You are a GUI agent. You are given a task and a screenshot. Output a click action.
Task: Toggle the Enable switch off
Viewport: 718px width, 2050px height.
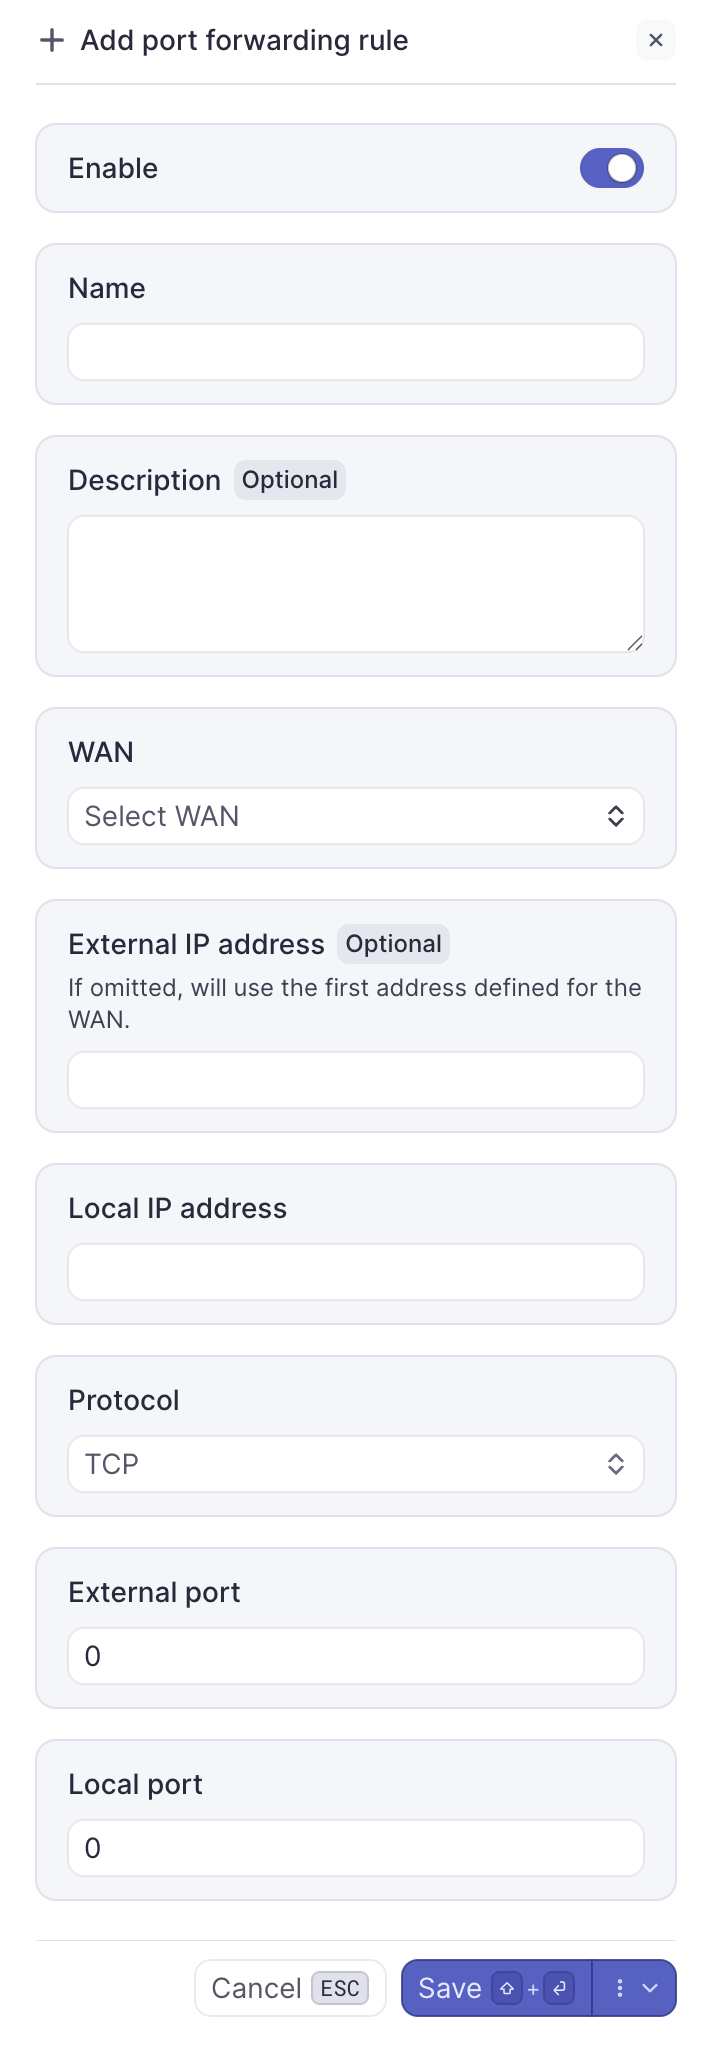[x=611, y=168]
